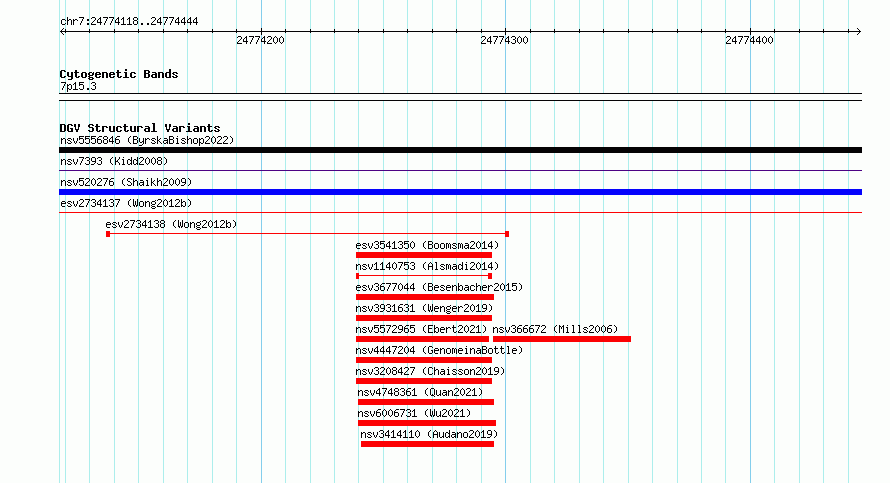Click the 24774300 ruler position label
890x483 pixels.
coord(505,40)
